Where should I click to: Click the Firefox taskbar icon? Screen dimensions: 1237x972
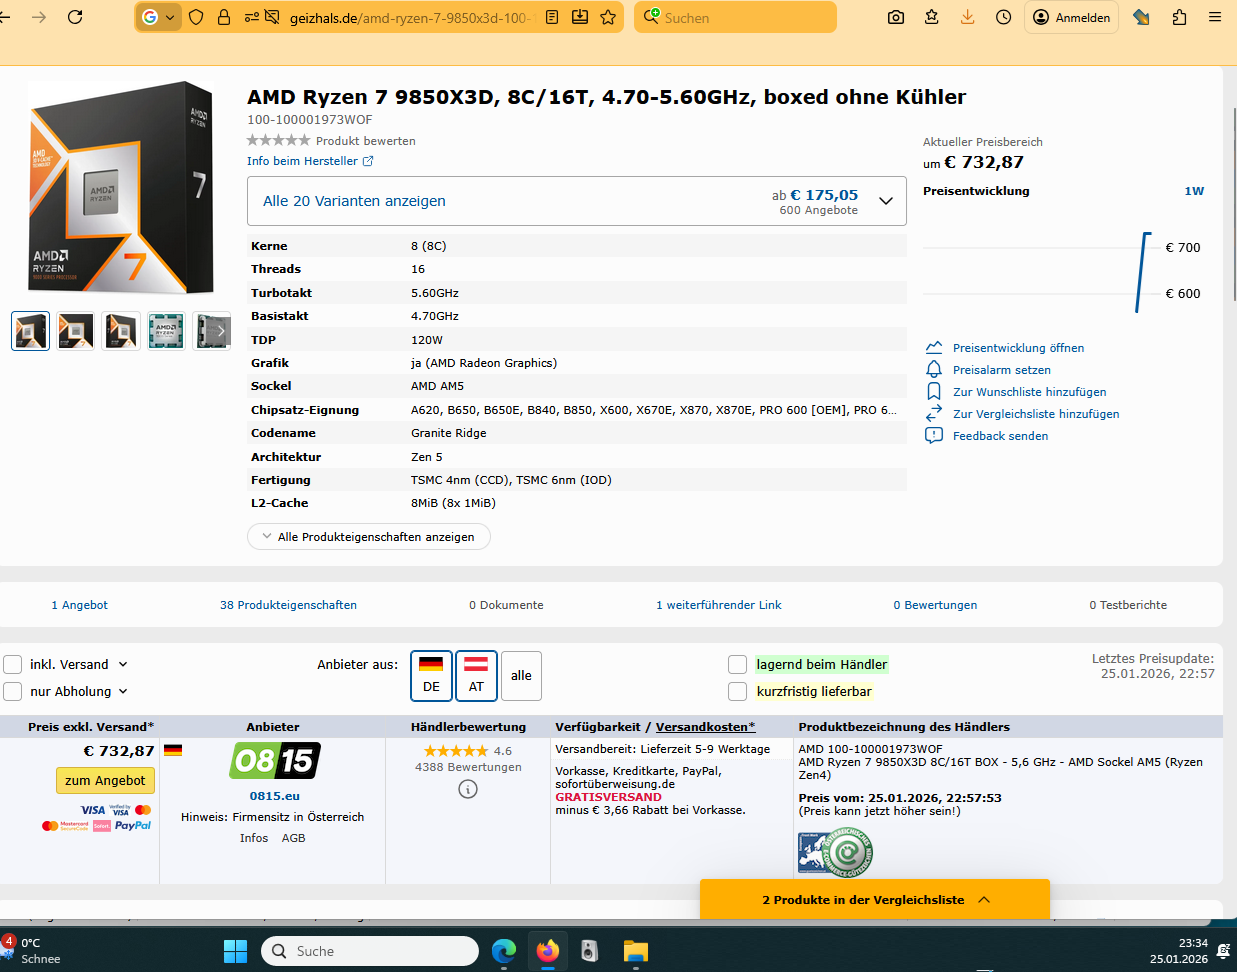pos(548,951)
